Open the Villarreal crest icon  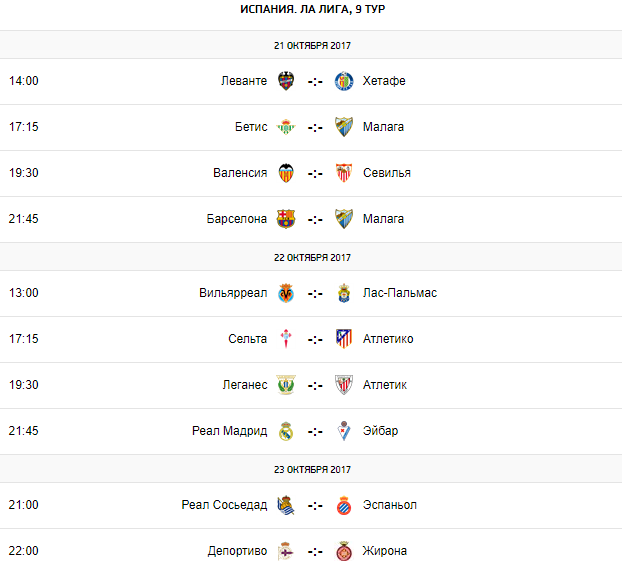[x=286, y=293]
